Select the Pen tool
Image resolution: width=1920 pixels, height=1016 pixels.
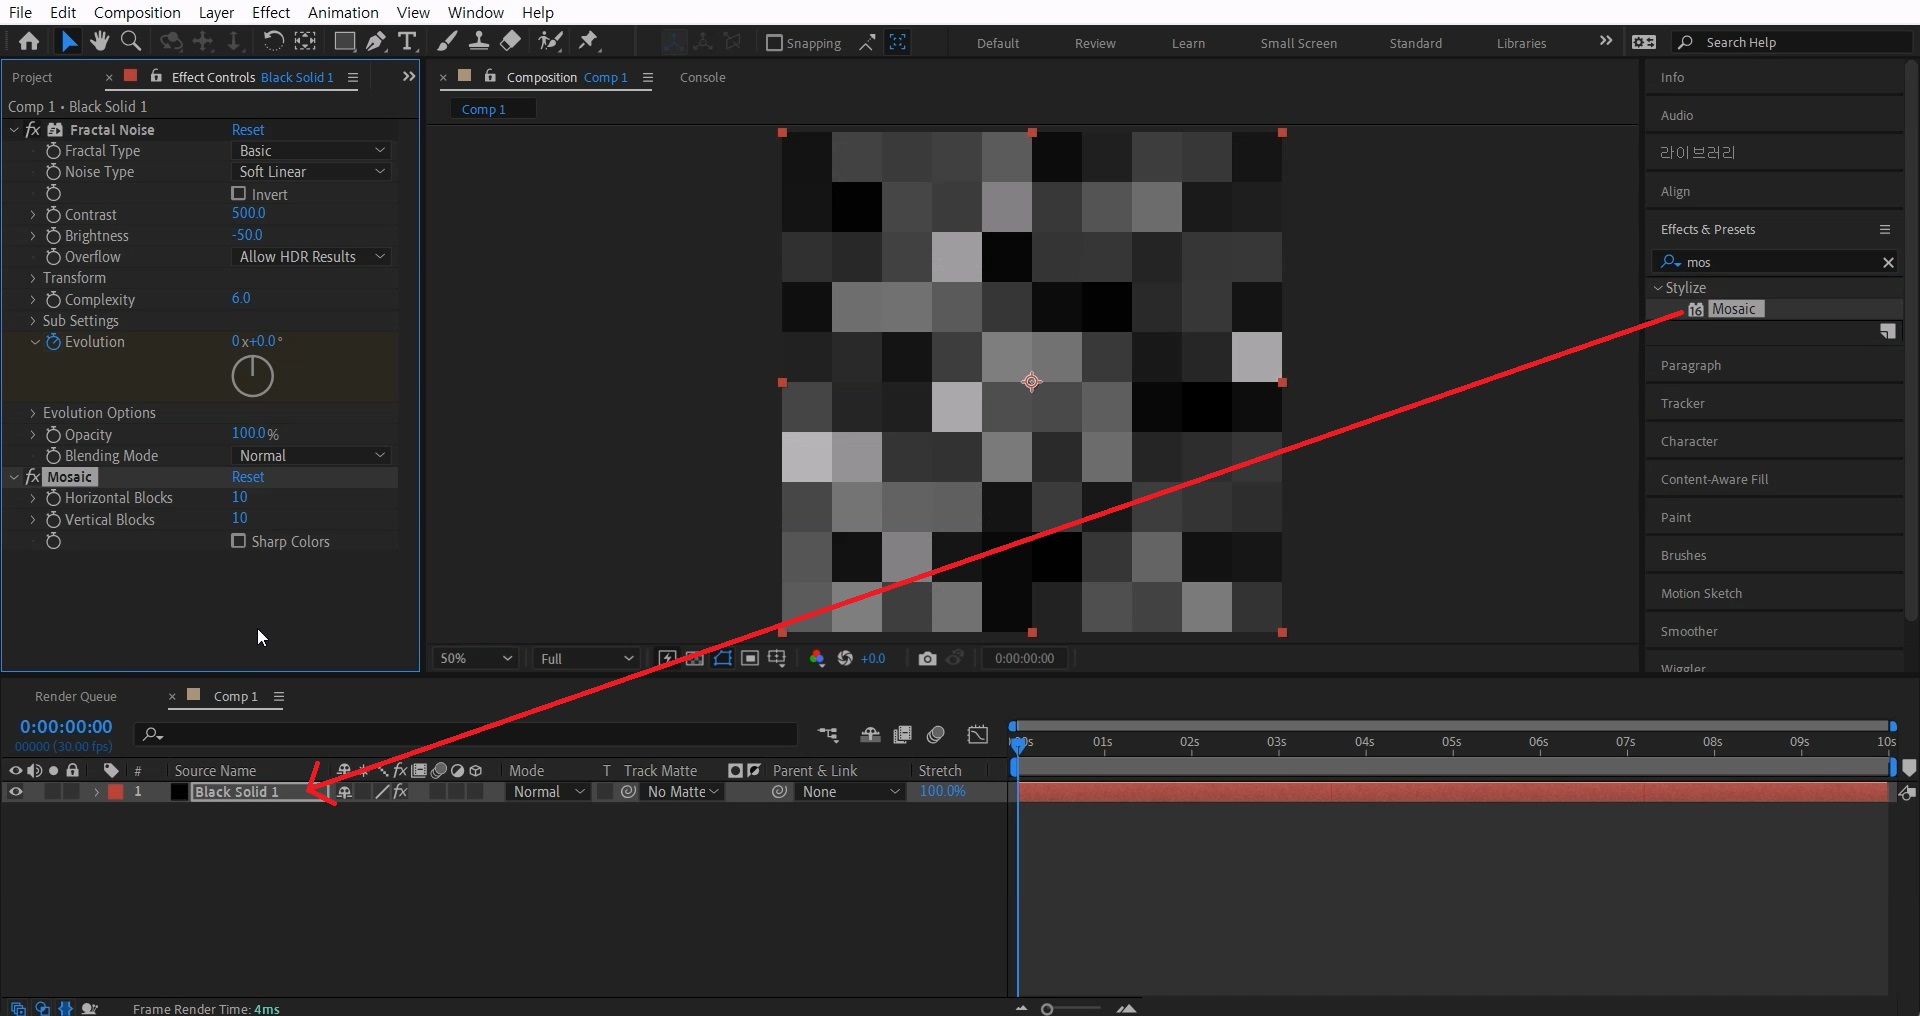tap(376, 41)
